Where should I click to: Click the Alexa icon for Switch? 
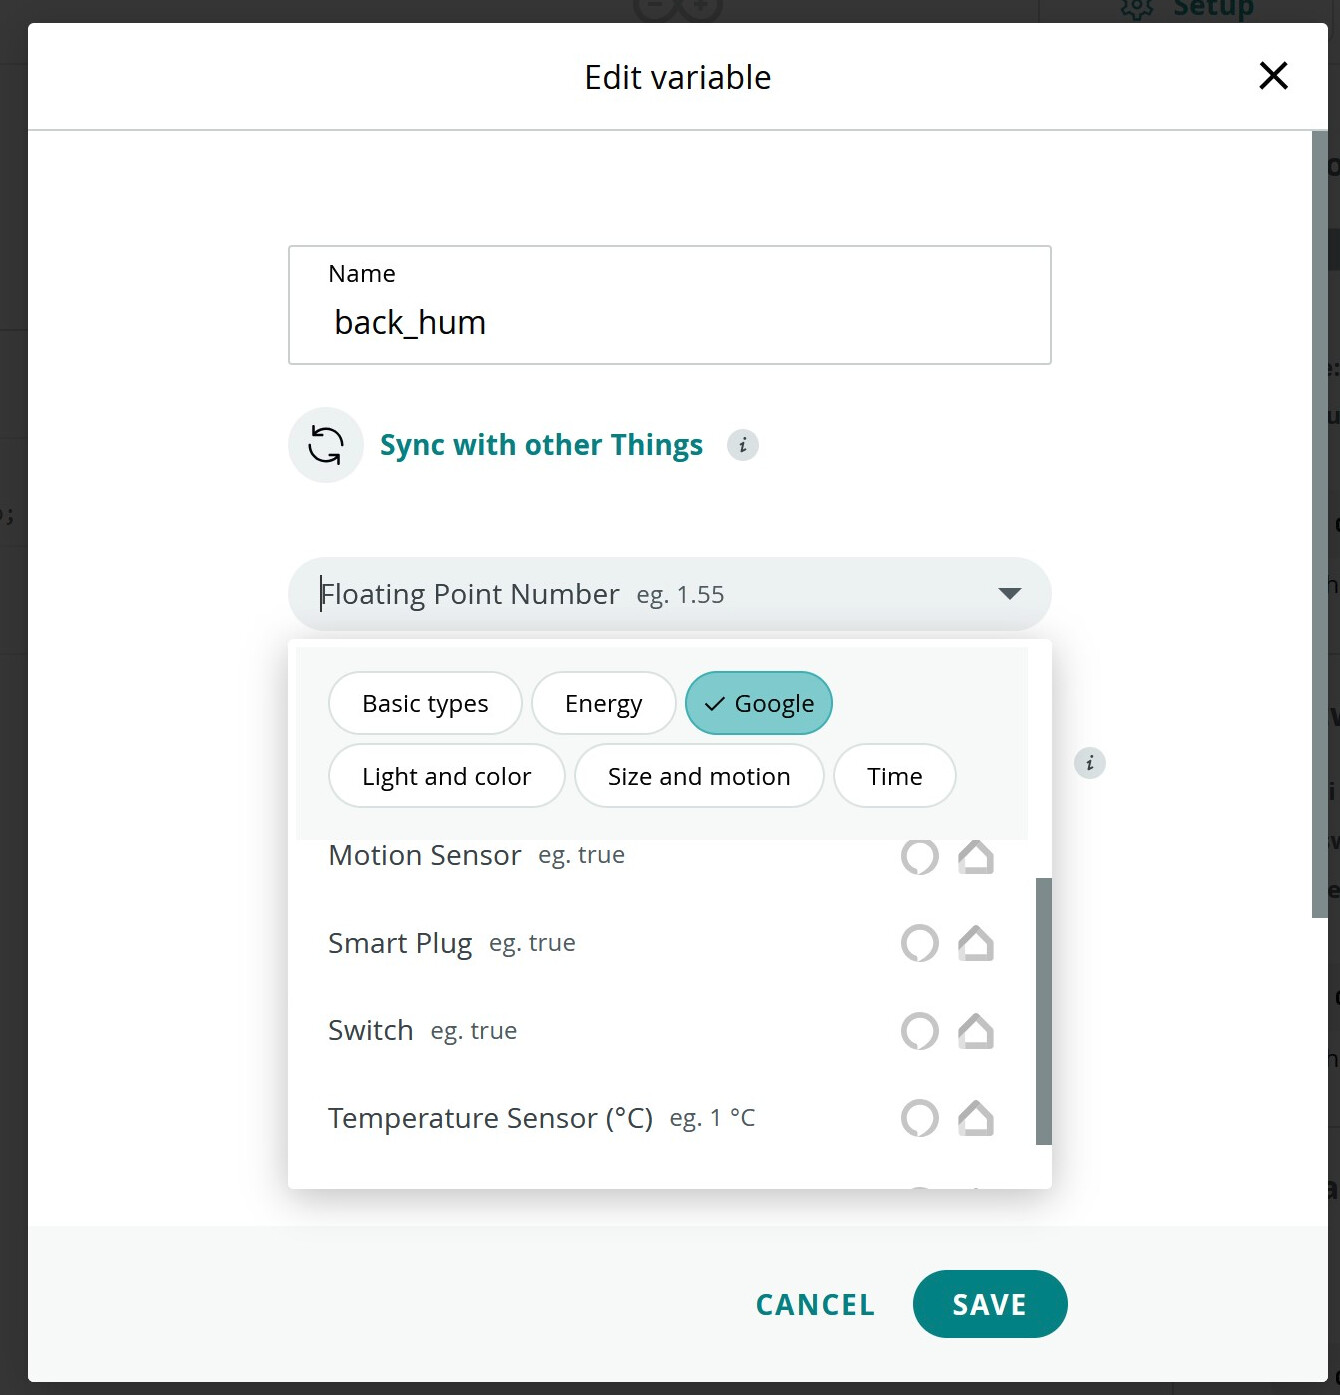919,1031
